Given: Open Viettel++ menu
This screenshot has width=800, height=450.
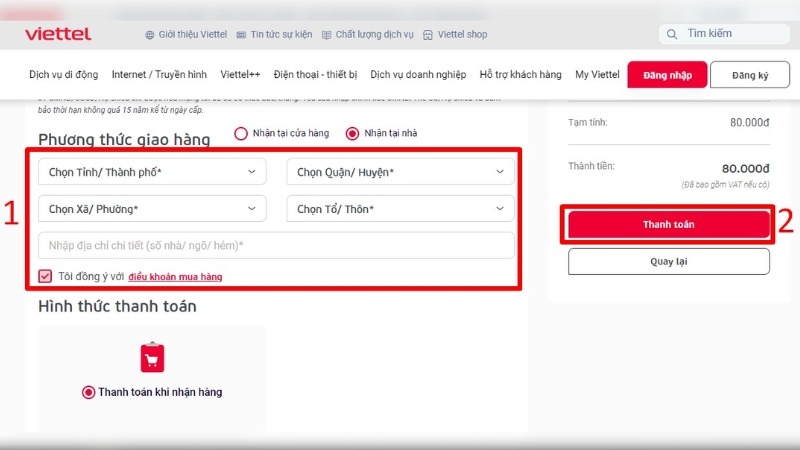Looking at the screenshot, I should 240,74.
